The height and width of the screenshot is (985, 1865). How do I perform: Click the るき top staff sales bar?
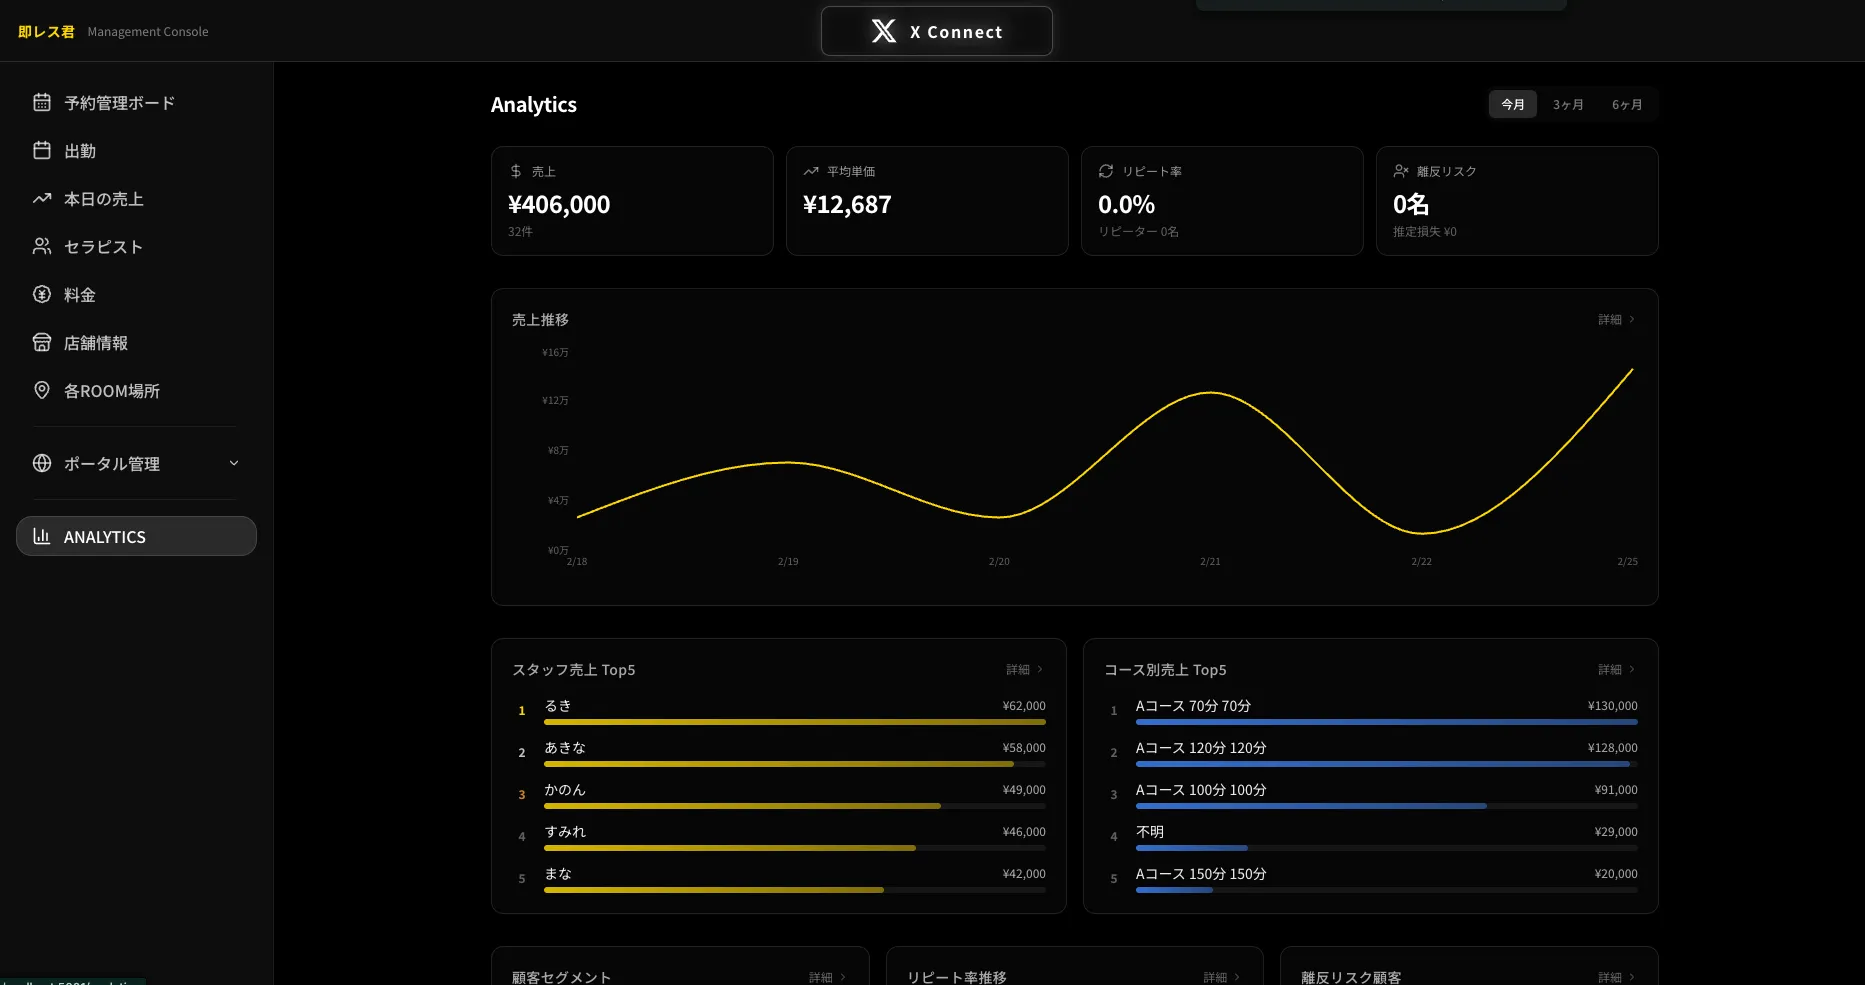tap(794, 721)
